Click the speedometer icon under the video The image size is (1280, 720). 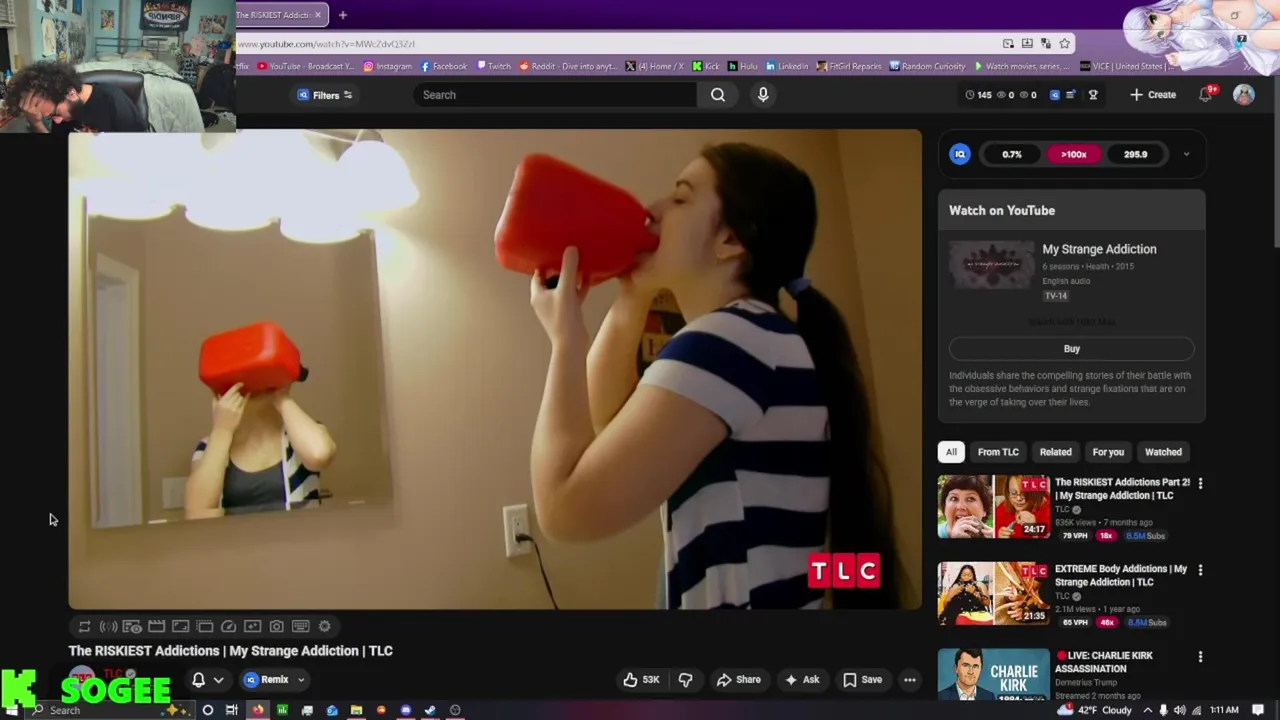coord(228,626)
